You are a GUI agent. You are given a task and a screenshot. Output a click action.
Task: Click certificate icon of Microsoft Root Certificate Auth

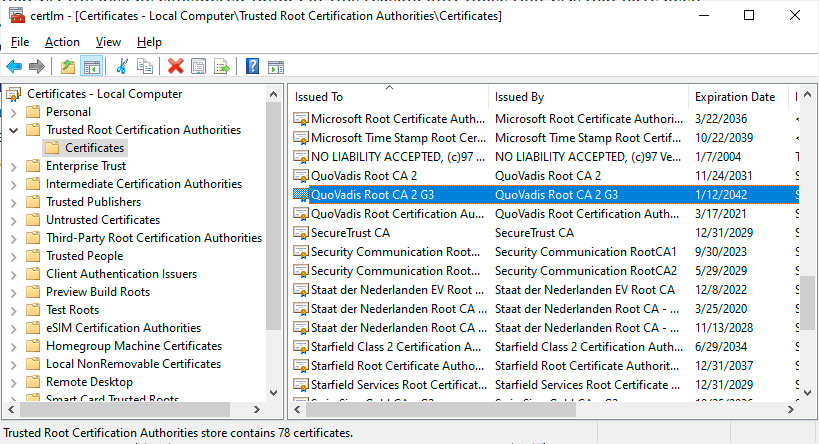point(301,119)
